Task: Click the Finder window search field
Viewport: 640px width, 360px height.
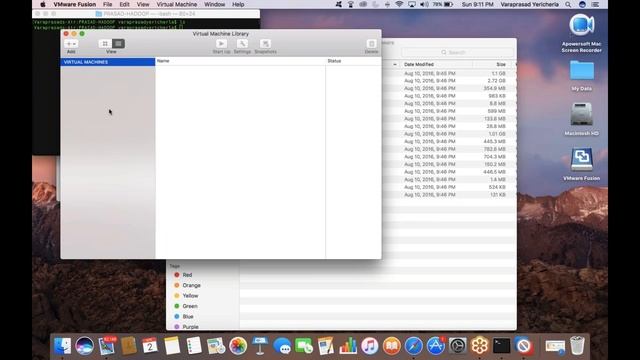Action: 457,52
